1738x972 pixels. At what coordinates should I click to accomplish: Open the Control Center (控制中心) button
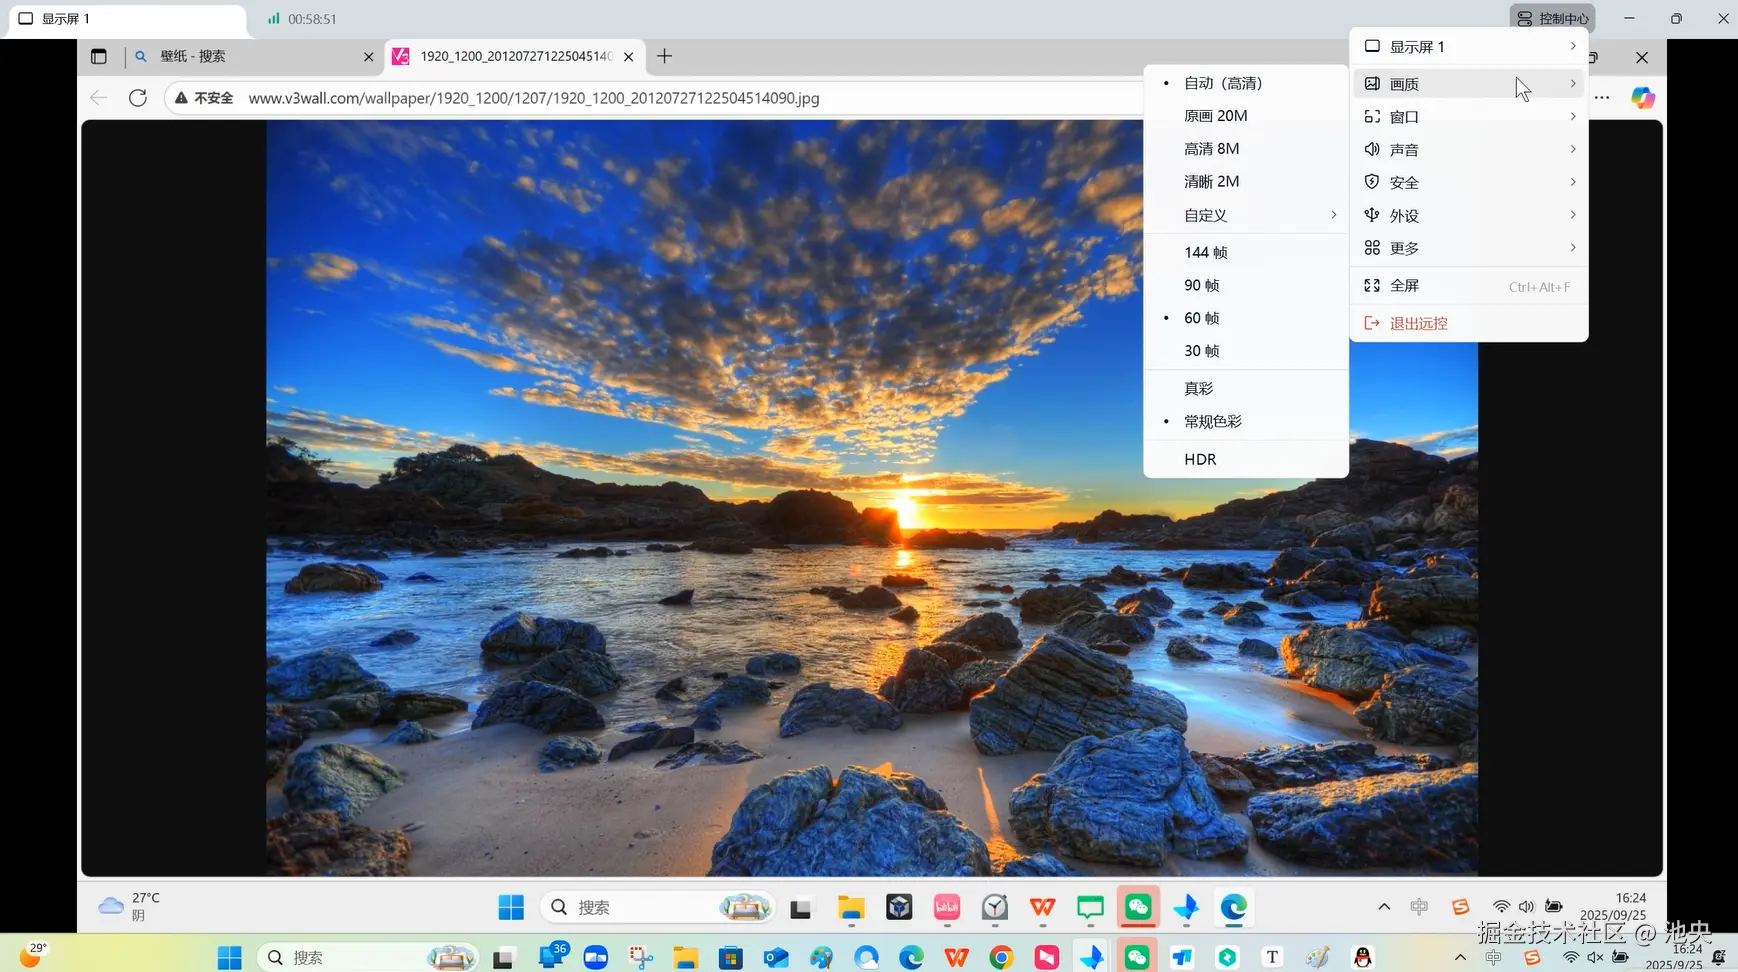pos(1552,18)
